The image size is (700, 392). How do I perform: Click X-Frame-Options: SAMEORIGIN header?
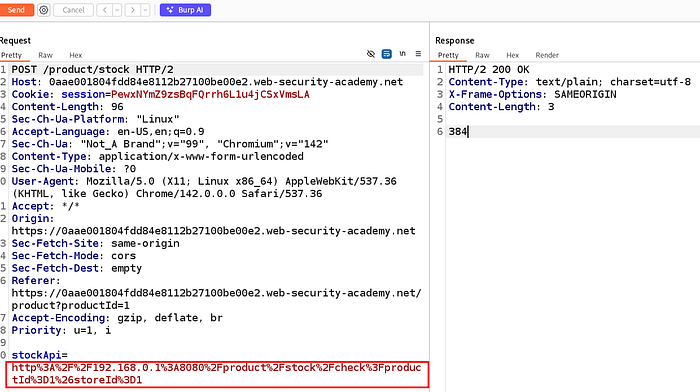pos(533,95)
